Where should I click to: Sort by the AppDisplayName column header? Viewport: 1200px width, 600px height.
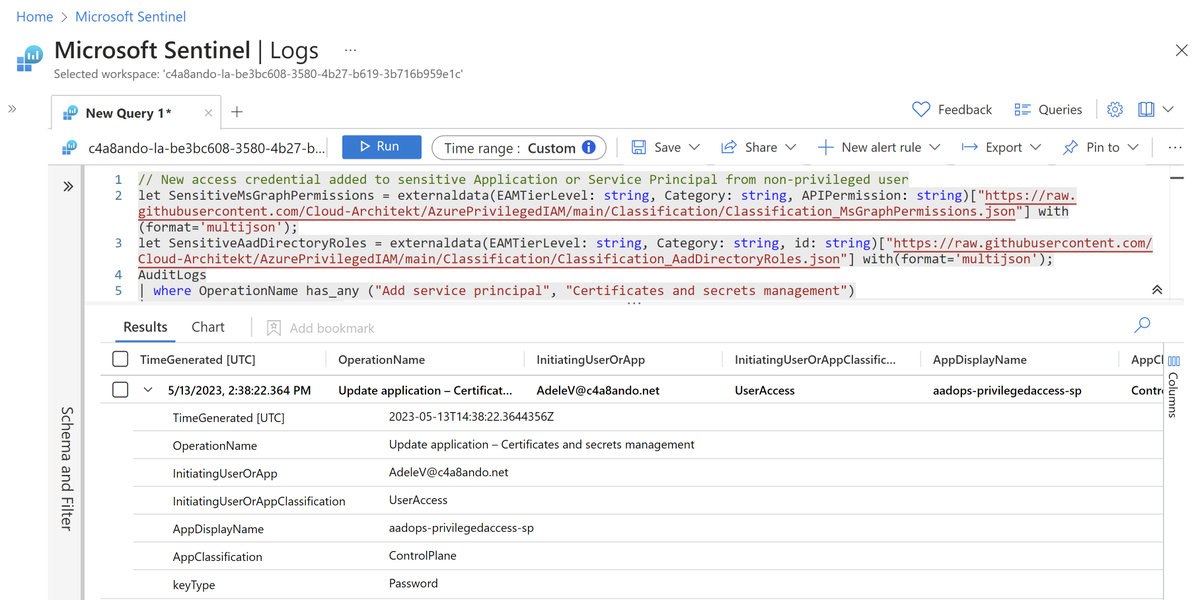pos(979,359)
